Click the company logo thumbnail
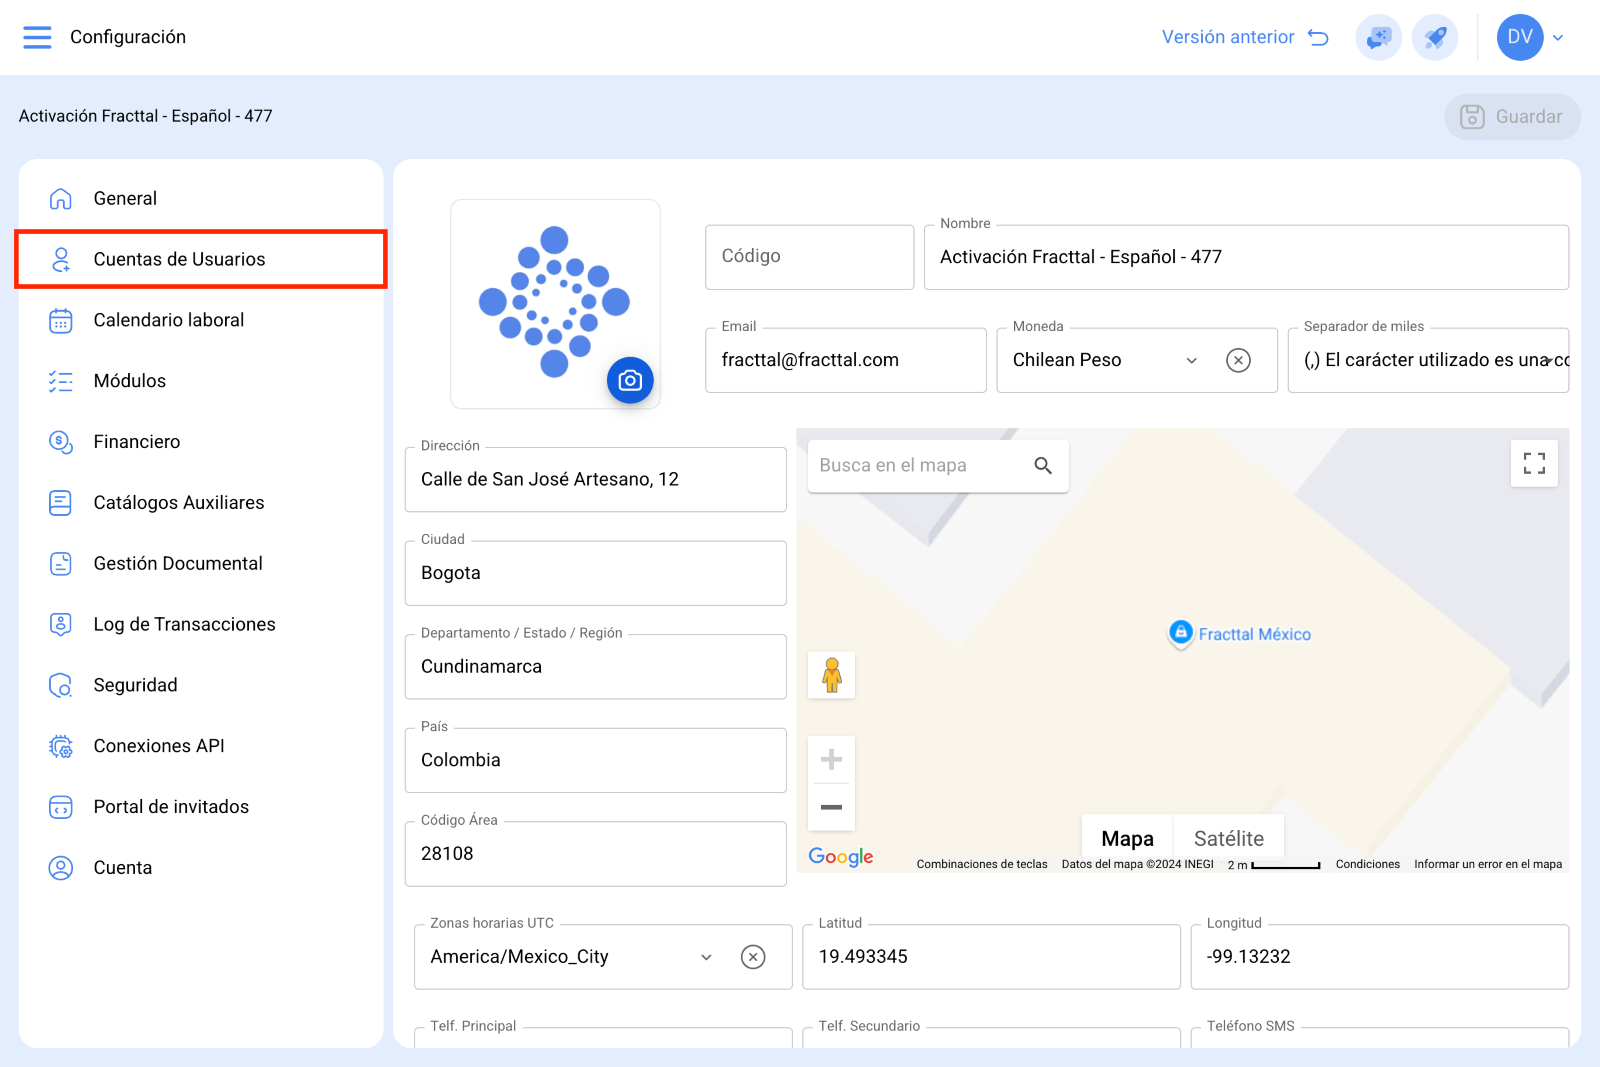Viewport: 1600px width, 1067px height. [555, 304]
